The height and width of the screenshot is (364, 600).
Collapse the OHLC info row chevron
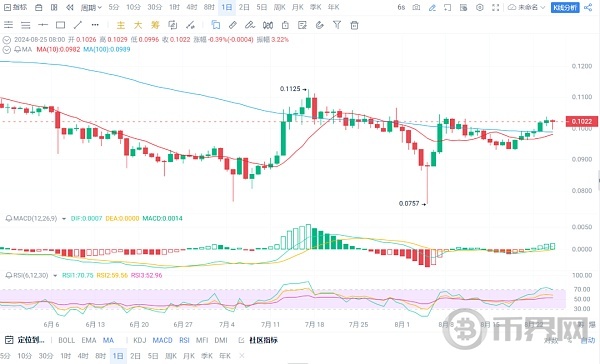click(x=7, y=40)
